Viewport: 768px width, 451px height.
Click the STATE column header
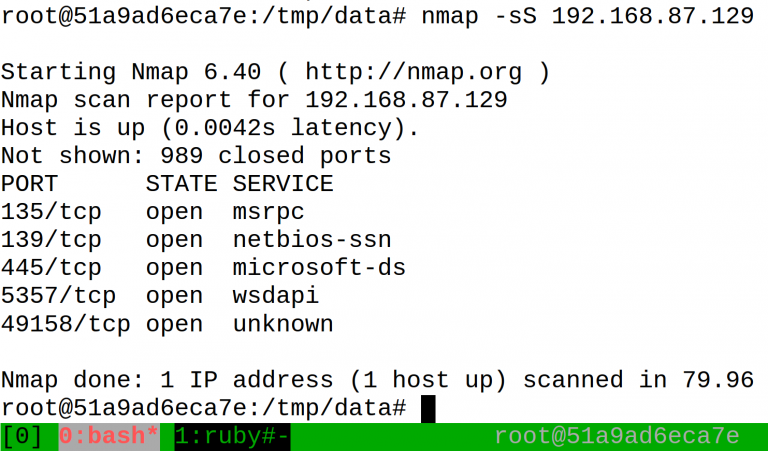point(182,184)
